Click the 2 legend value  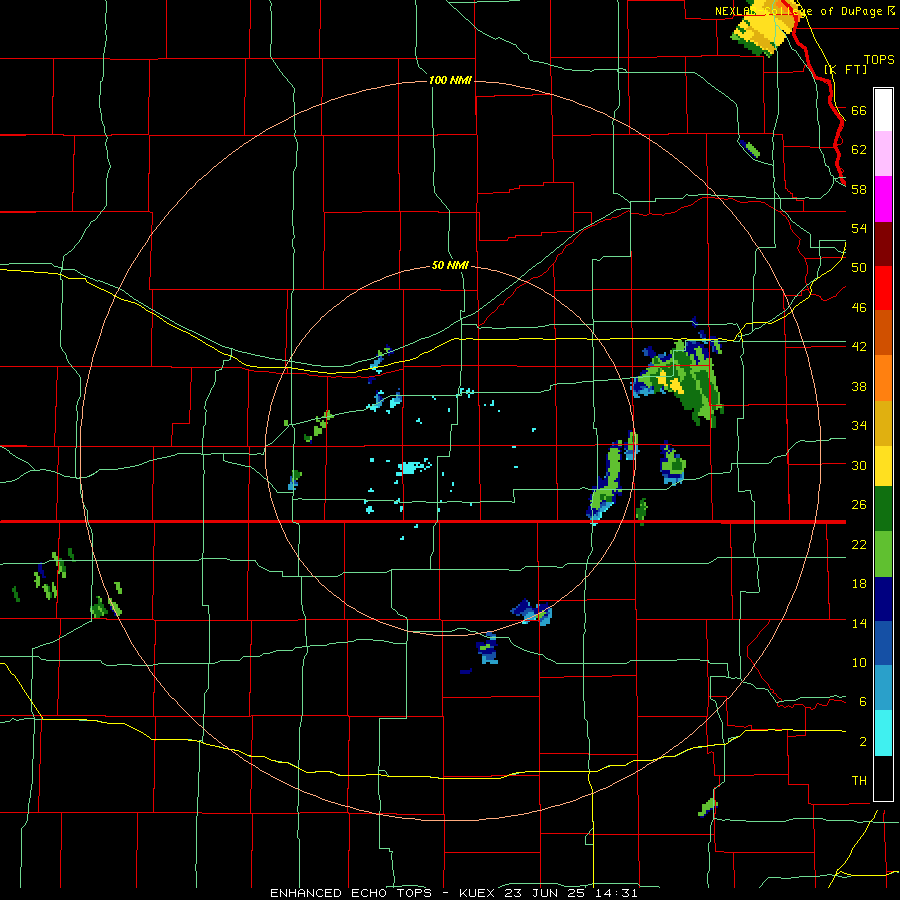[862, 742]
